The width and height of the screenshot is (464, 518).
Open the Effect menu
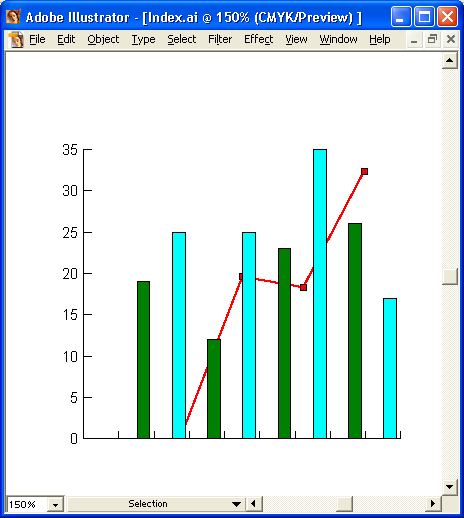pos(258,40)
